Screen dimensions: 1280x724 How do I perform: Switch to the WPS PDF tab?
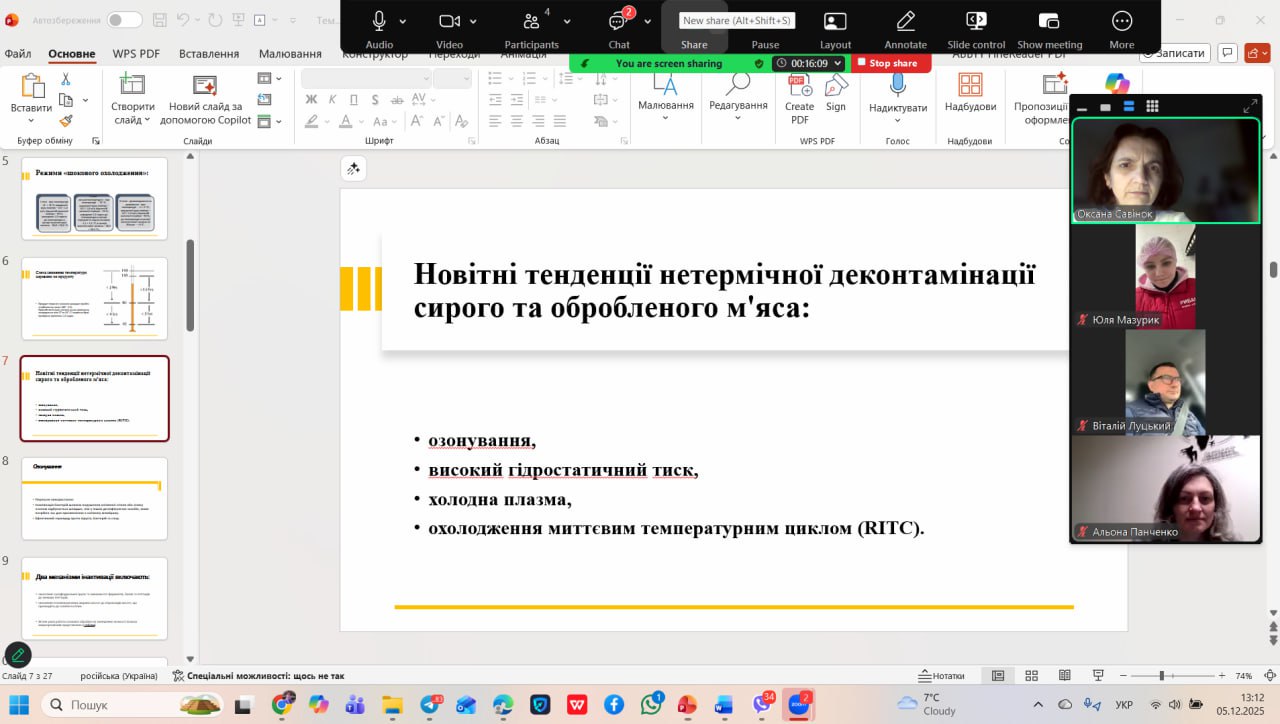[x=137, y=54]
